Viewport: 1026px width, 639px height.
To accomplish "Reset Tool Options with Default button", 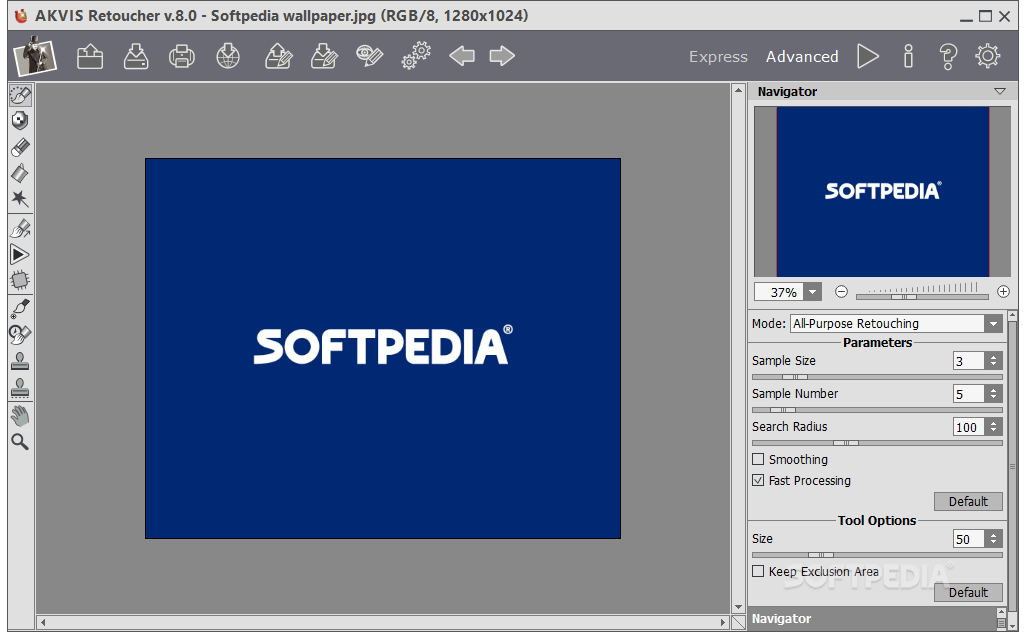I will [x=968, y=592].
